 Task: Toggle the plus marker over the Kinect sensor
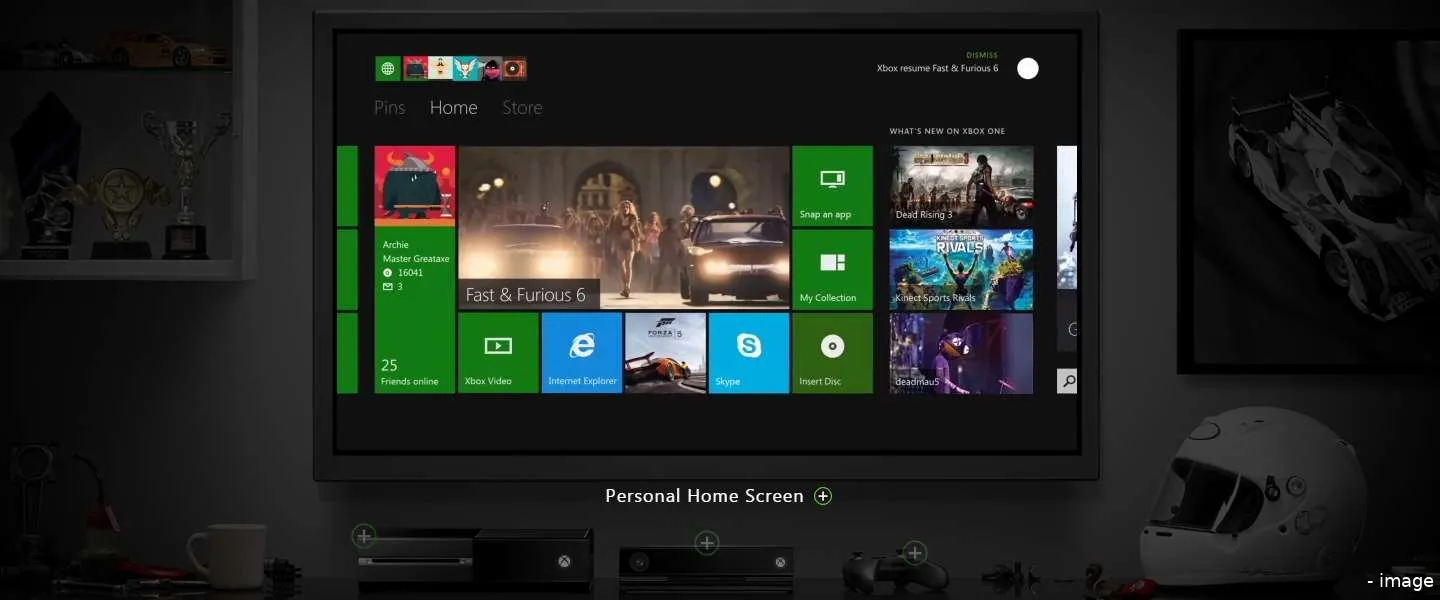click(x=707, y=543)
